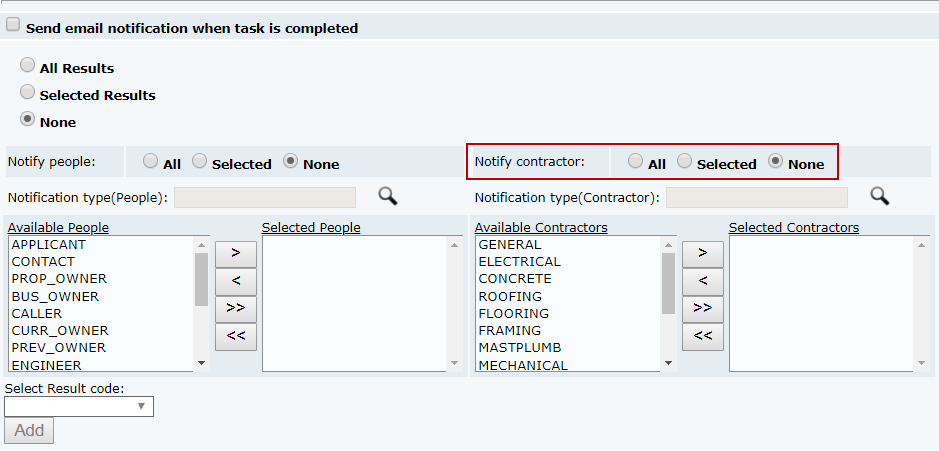The height and width of the screenshot is (451, 939).
Task: Click the Contractor notification type search magnifier
Action: [x=879, y=196]
